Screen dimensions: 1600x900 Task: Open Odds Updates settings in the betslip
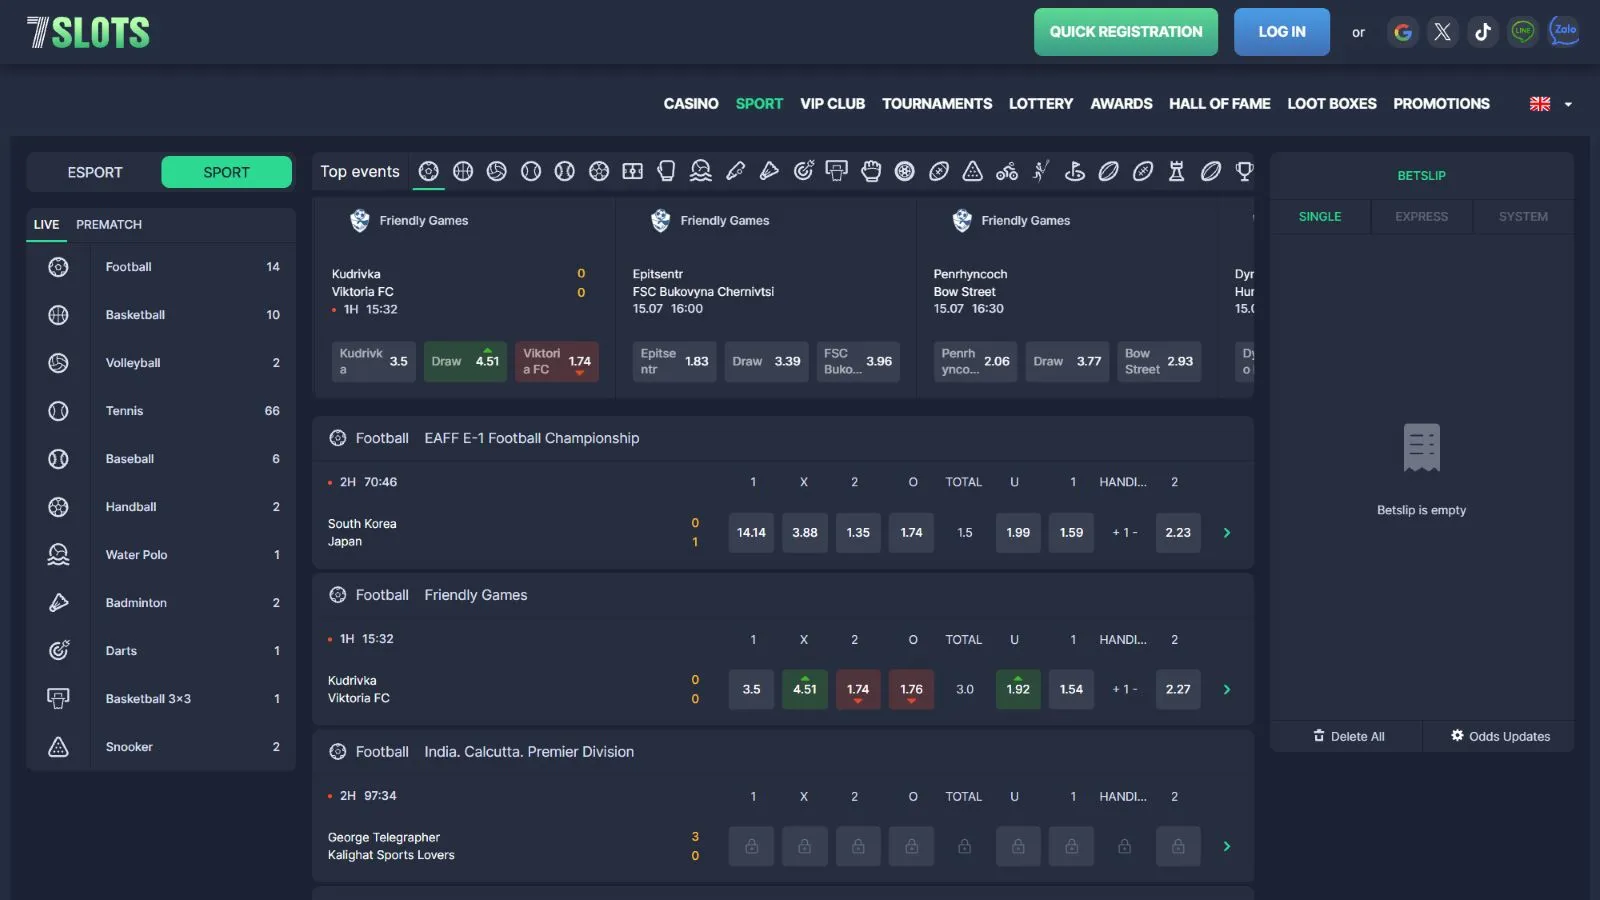click(1500, 737)
